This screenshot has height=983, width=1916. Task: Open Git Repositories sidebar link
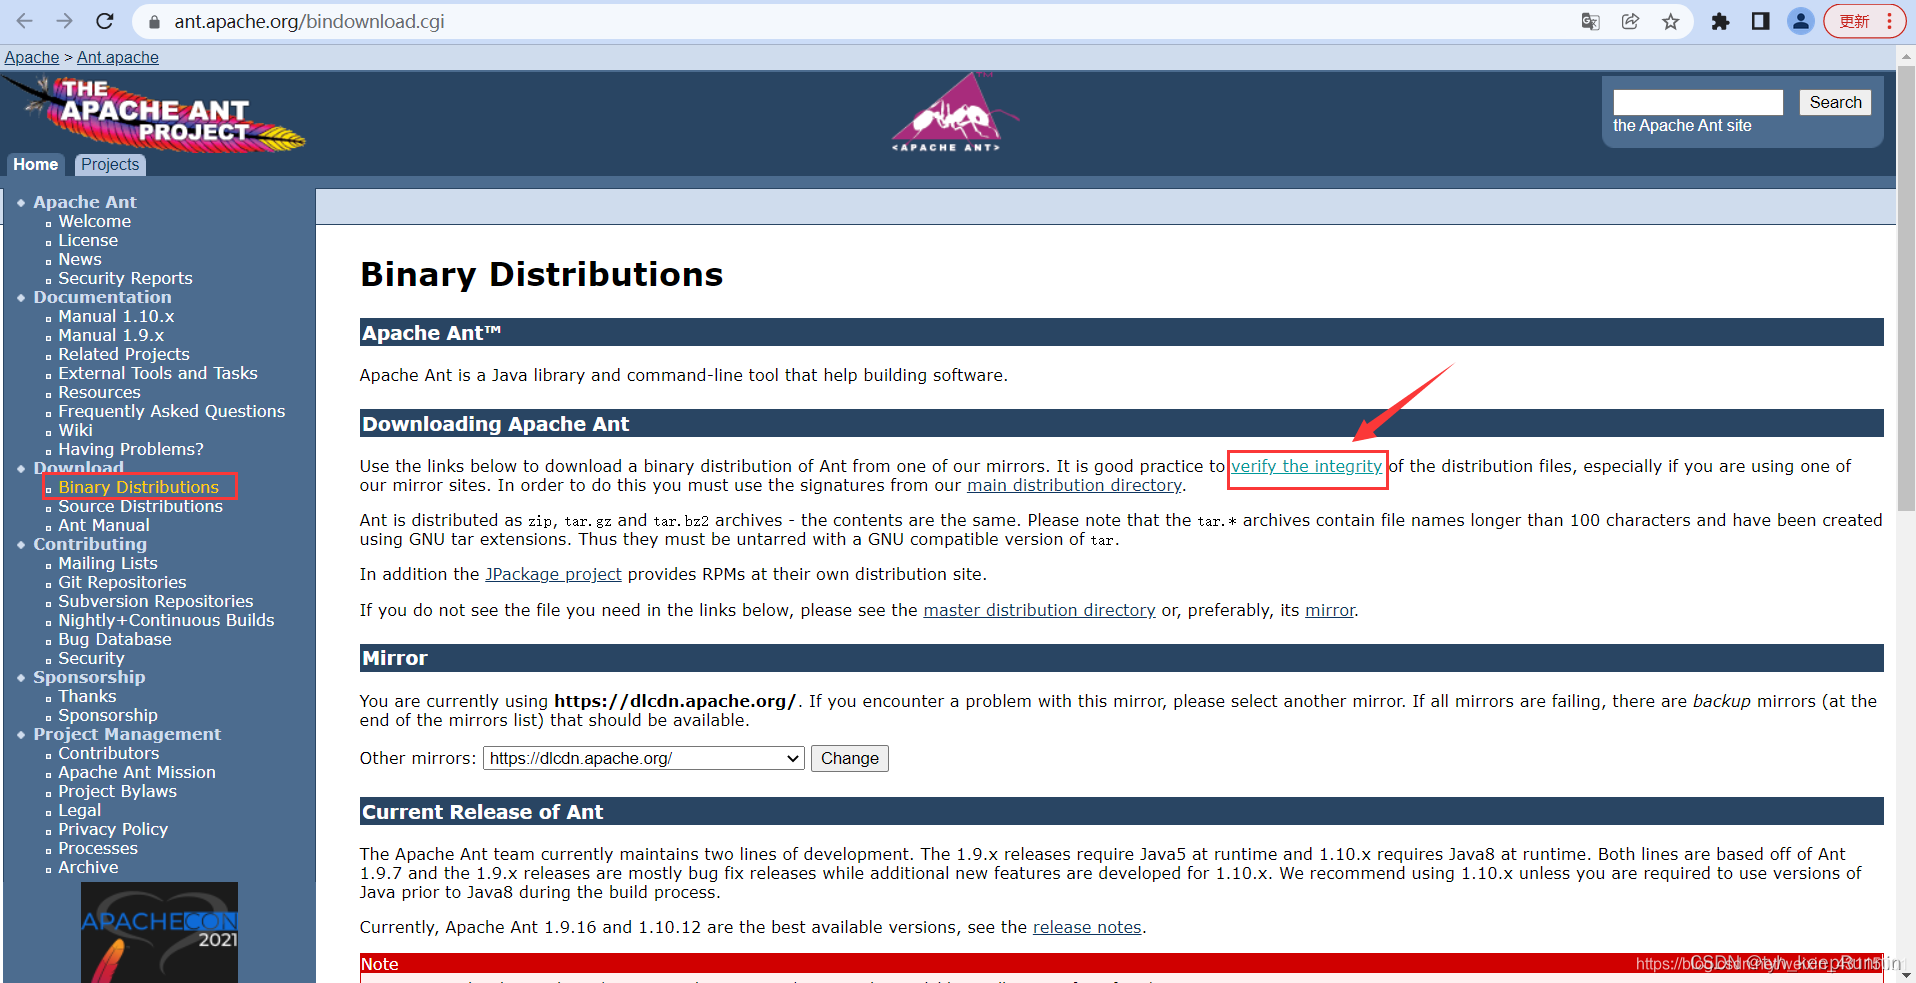[x=122, y=582]
